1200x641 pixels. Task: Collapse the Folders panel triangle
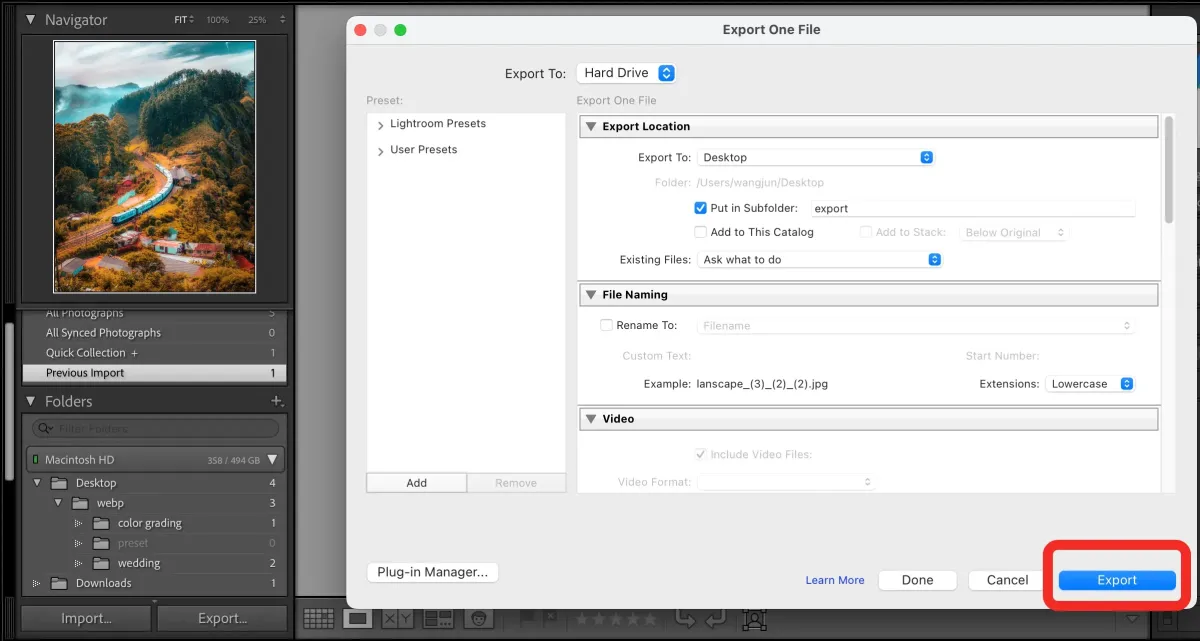tap(31, 401)
